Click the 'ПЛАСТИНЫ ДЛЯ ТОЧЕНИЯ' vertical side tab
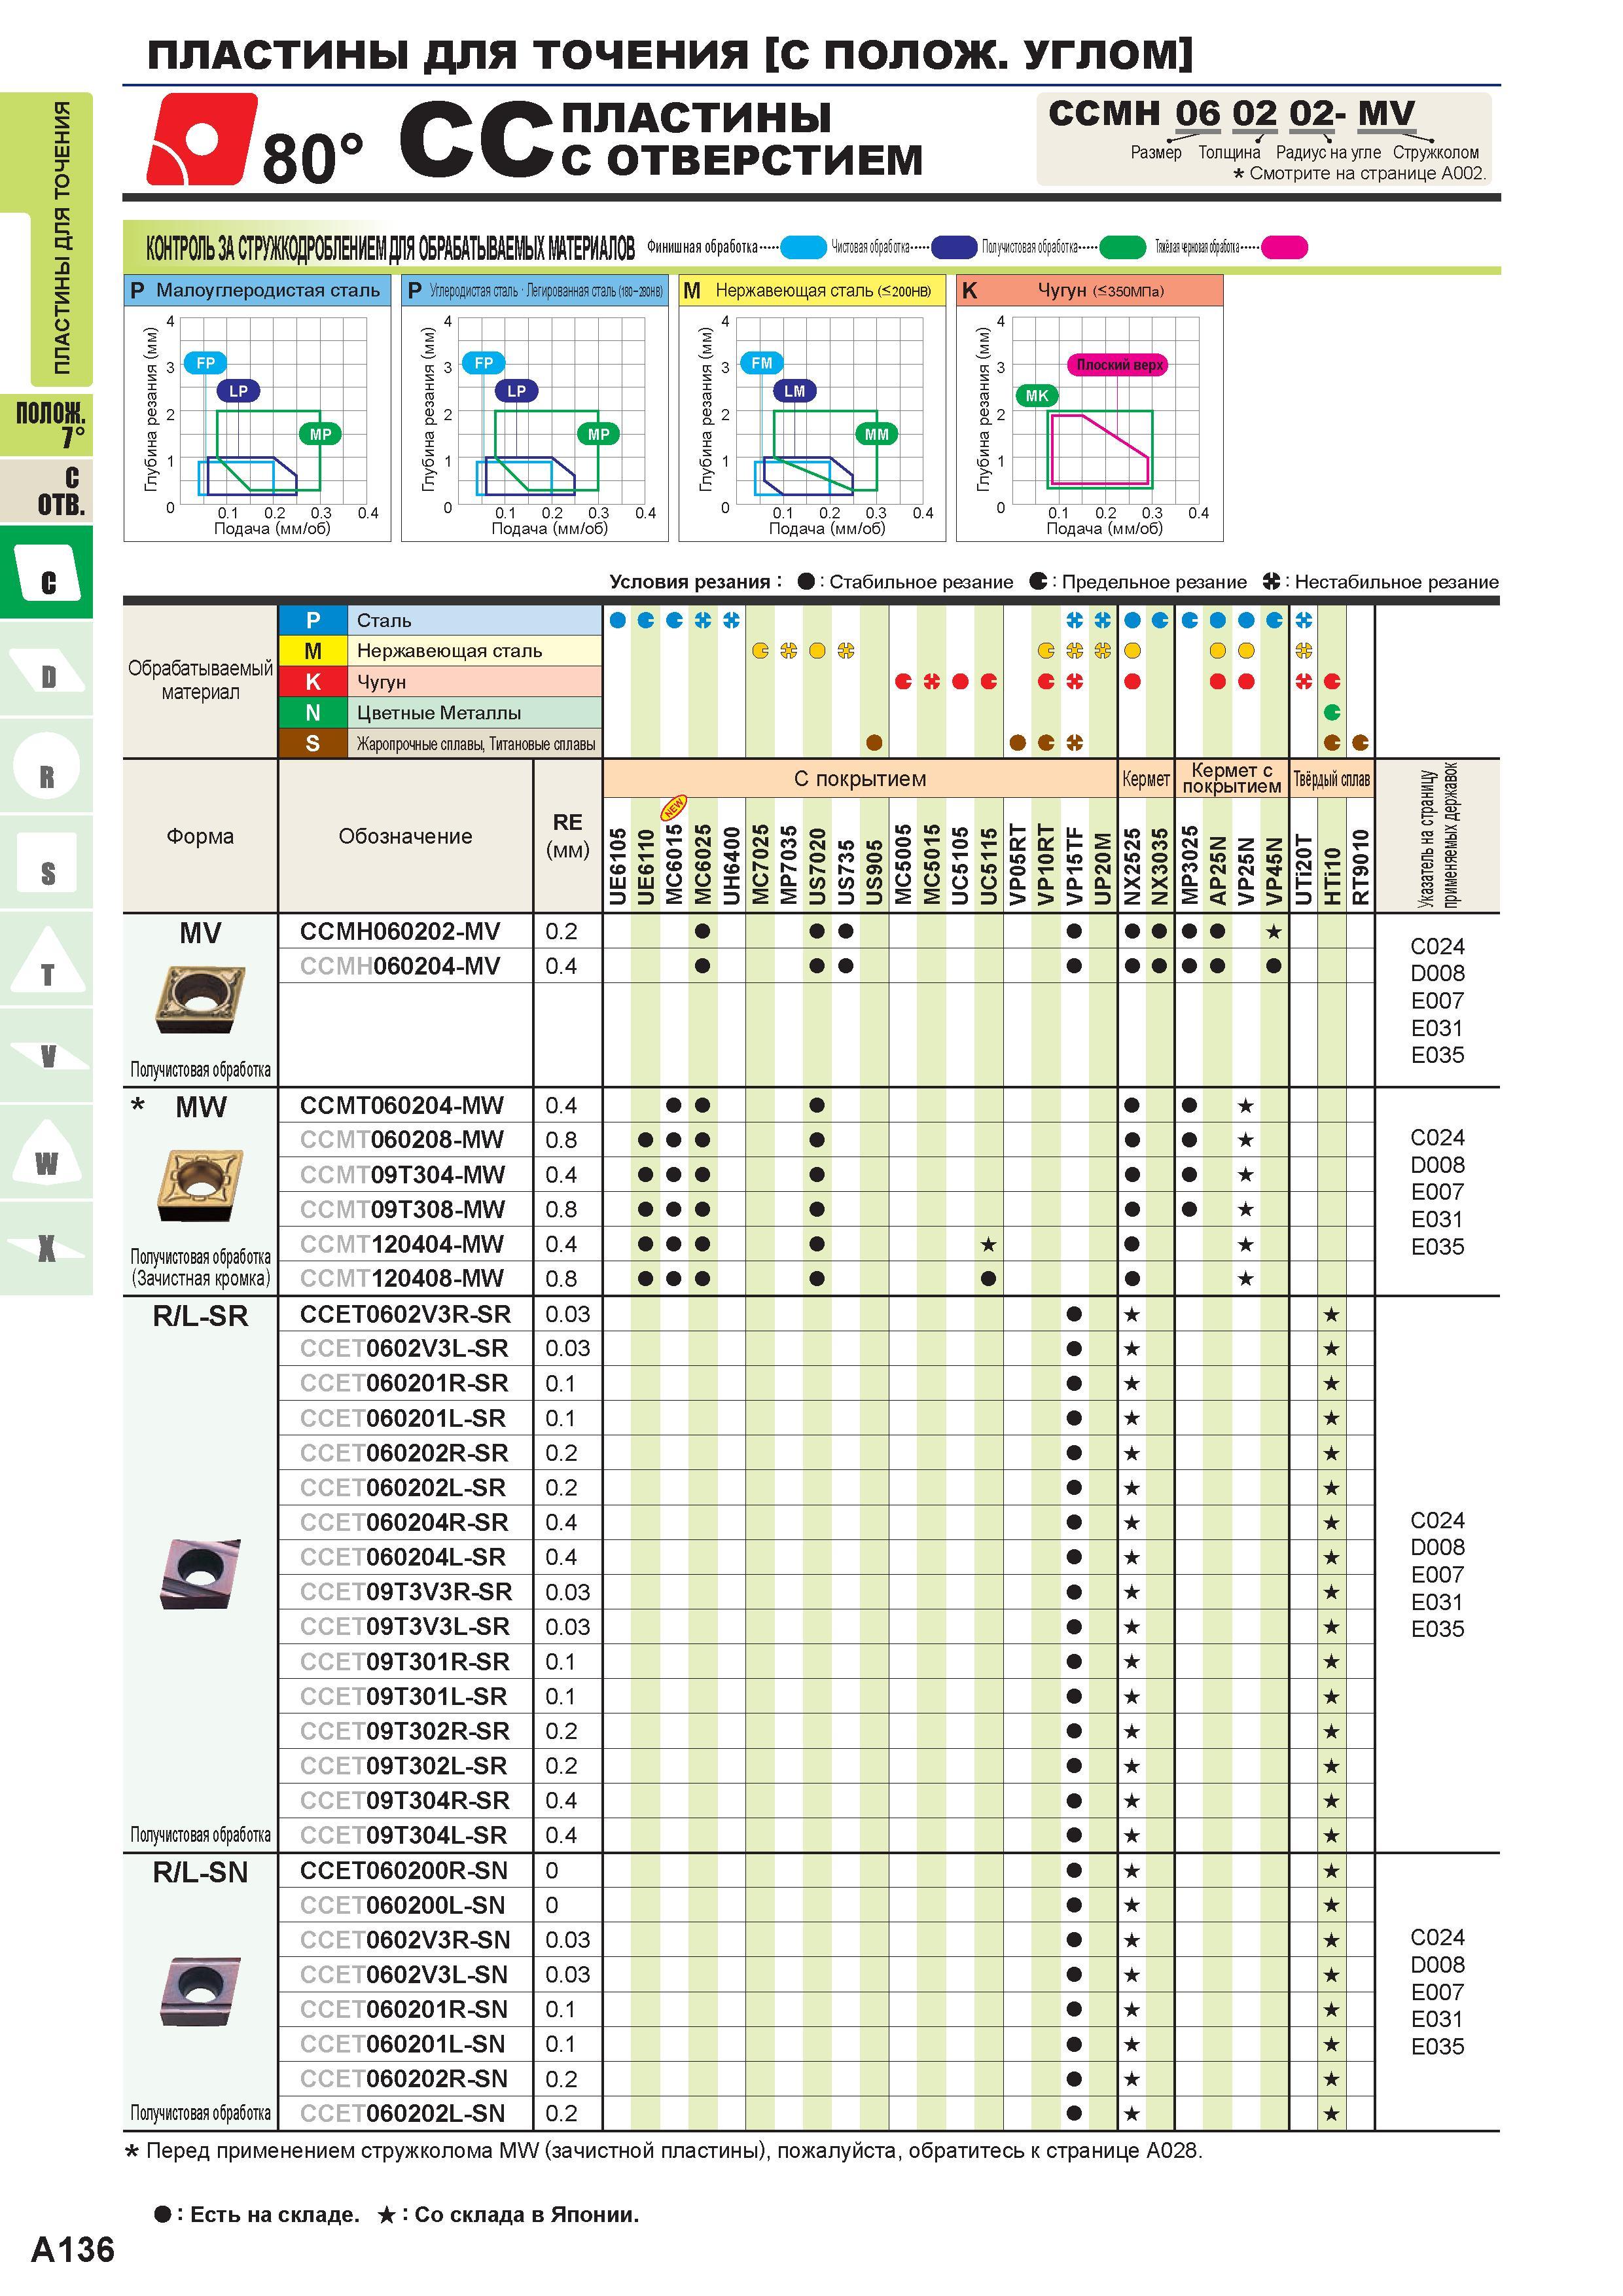The width and height of the screenshot is (1623, 2296). click(62, 238)
